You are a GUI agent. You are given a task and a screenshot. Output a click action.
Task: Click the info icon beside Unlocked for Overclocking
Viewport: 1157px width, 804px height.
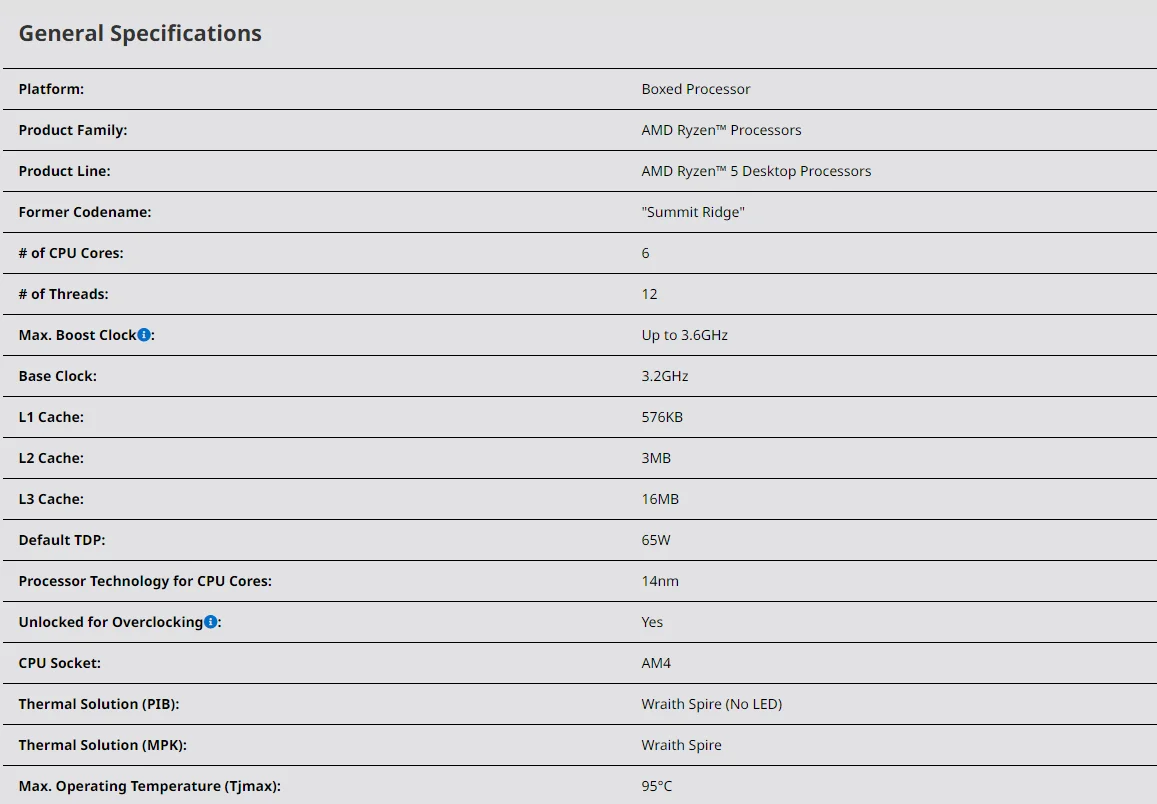(x=211, y=622)
